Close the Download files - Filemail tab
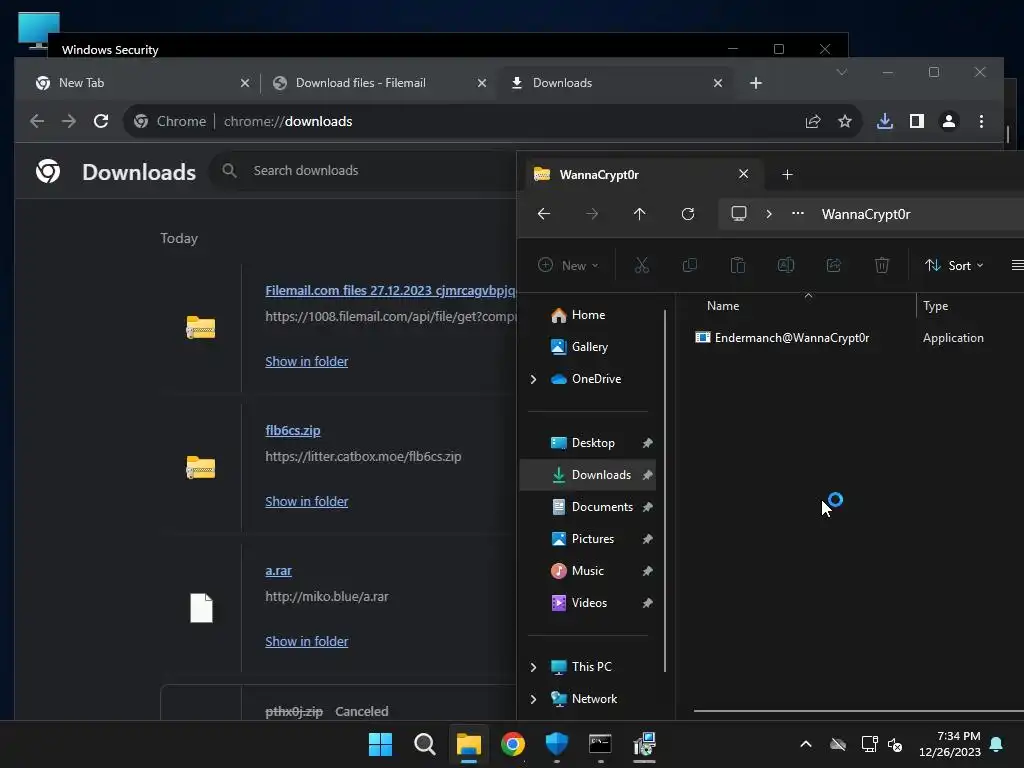1024x768 pixels. point(482,83)
